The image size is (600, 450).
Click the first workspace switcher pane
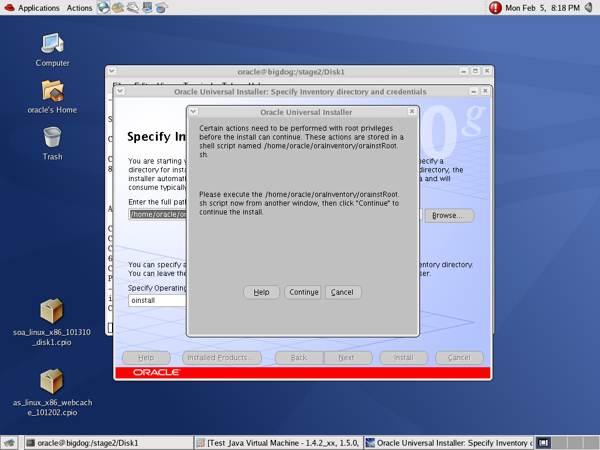pyautogui.click(x=543, y=443)
